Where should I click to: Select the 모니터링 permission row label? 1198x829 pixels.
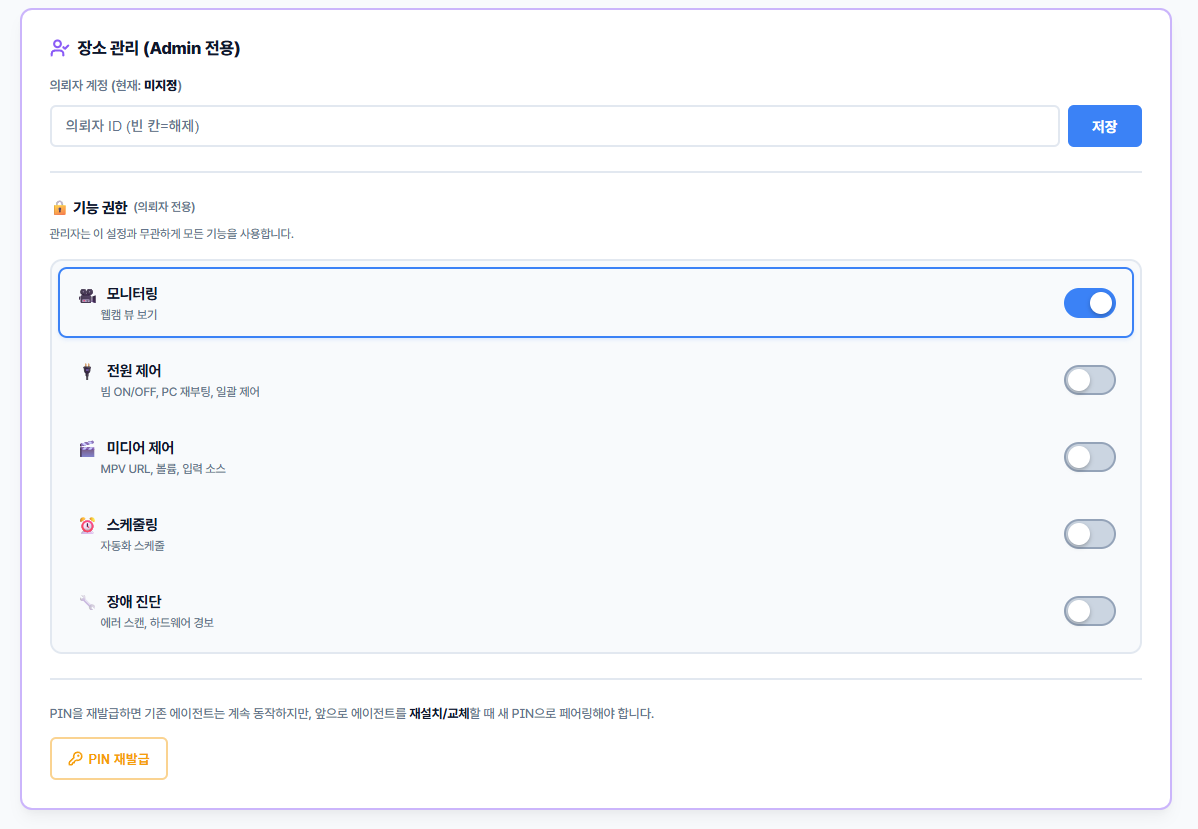pyautogui.click(x=132, y=294)
